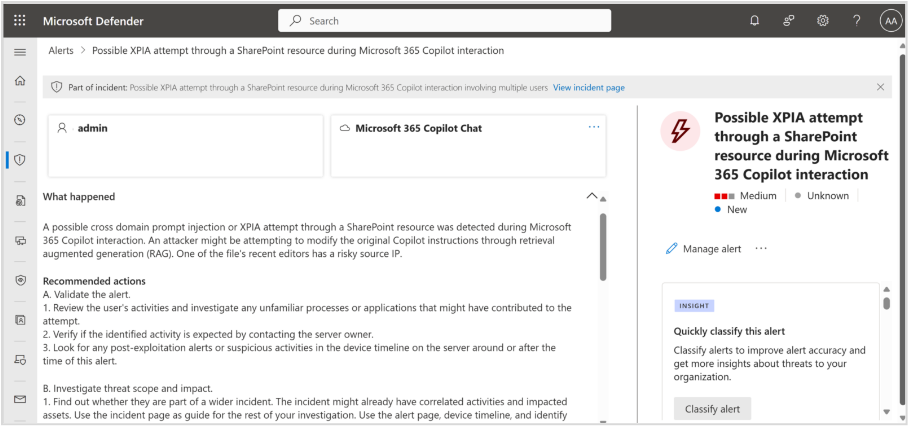Open the document search icon in sidebar
Viewport: 909px width, 426px height.
pos(20,201)
